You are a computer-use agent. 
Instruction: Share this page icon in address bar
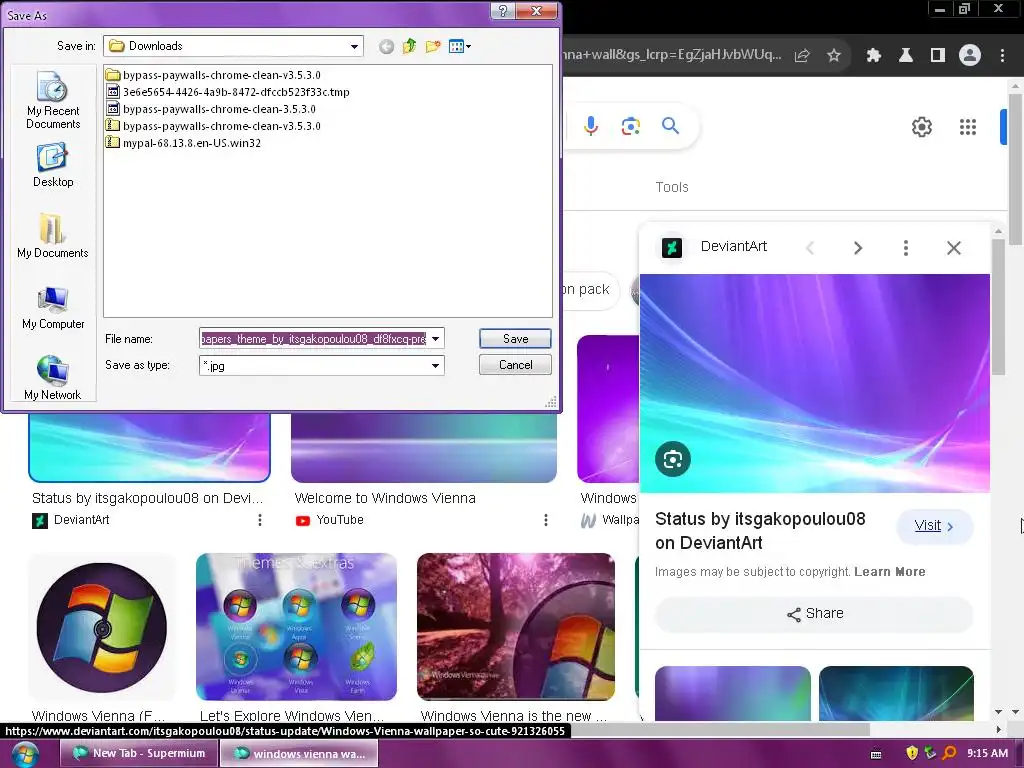click(x=802, y=56)
